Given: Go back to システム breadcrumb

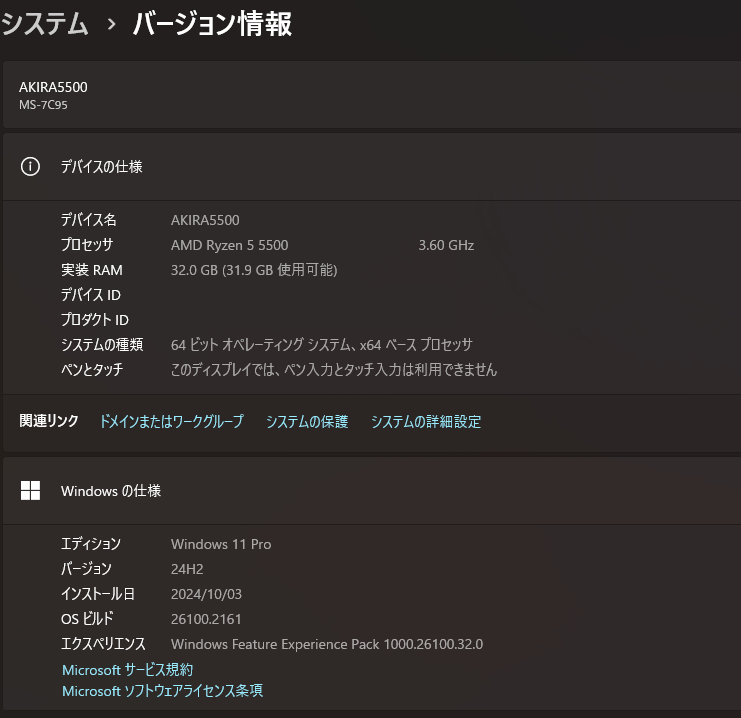Looking at the screenshot, I should click(x=44, y=24).
